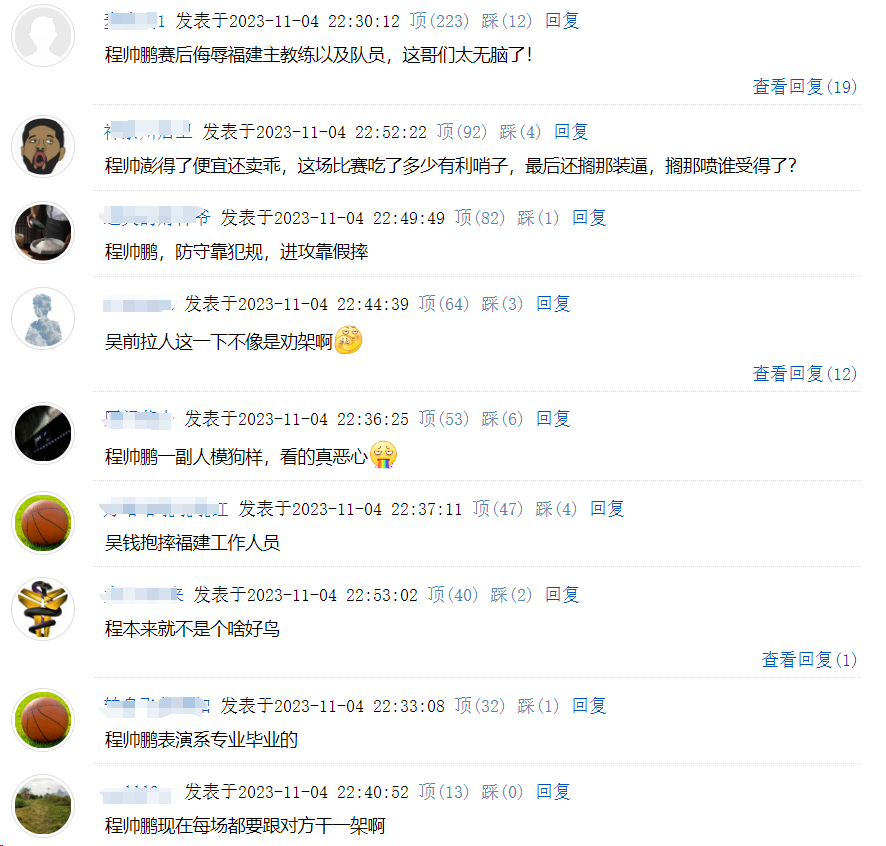Click the default gray silhouette avatar
Image resolution: width=886 pixels, height=846 pixels.
(43, 36)
